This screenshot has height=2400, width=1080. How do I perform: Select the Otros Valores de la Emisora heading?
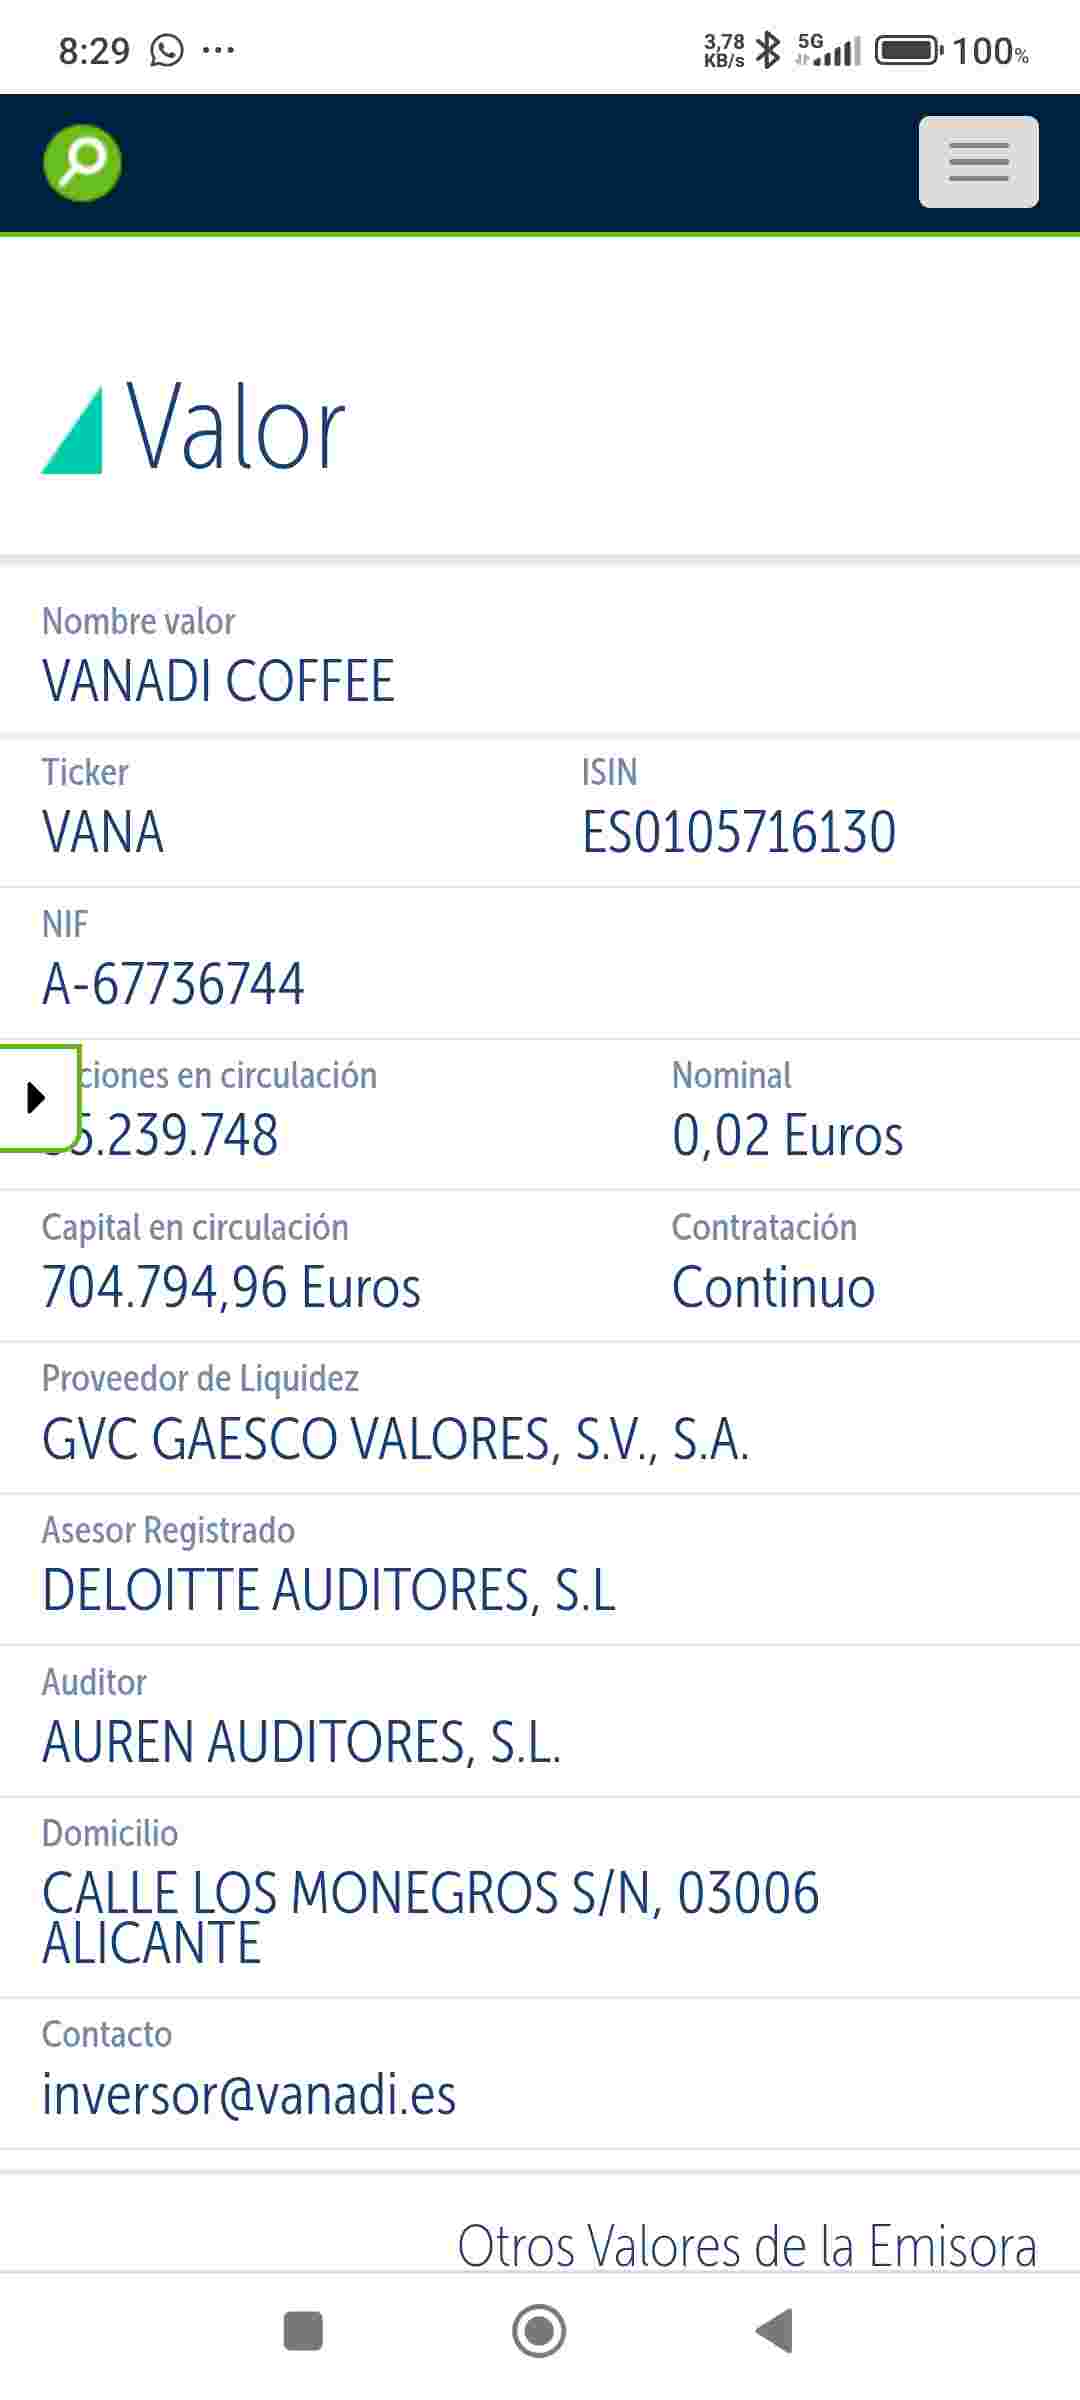747,2246
